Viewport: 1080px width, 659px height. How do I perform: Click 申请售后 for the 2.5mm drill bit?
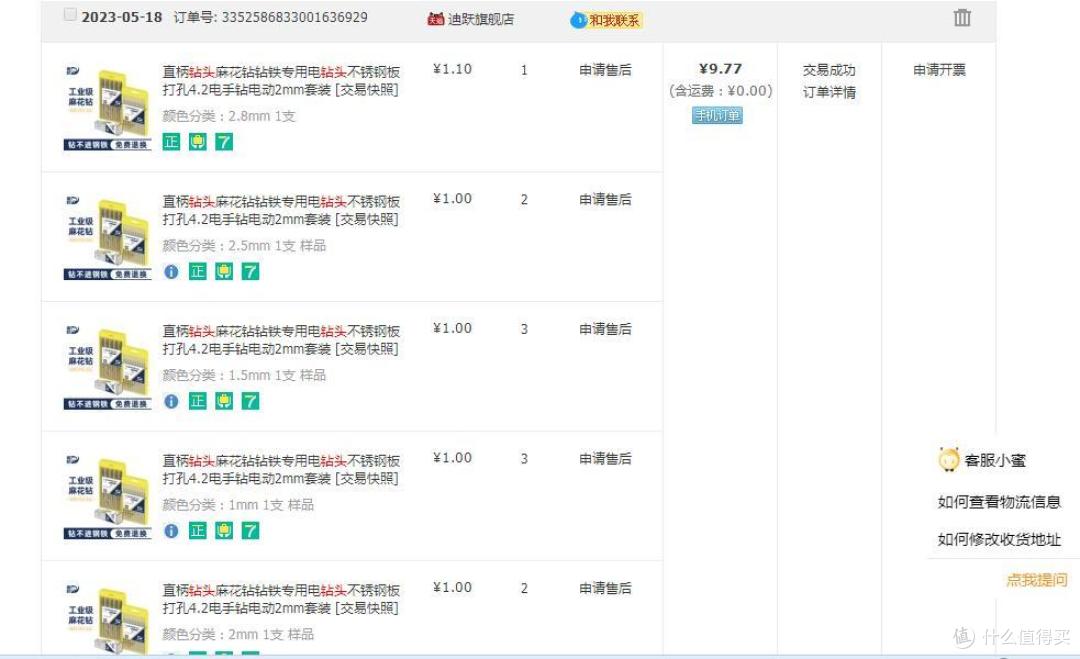pos(605,199)
